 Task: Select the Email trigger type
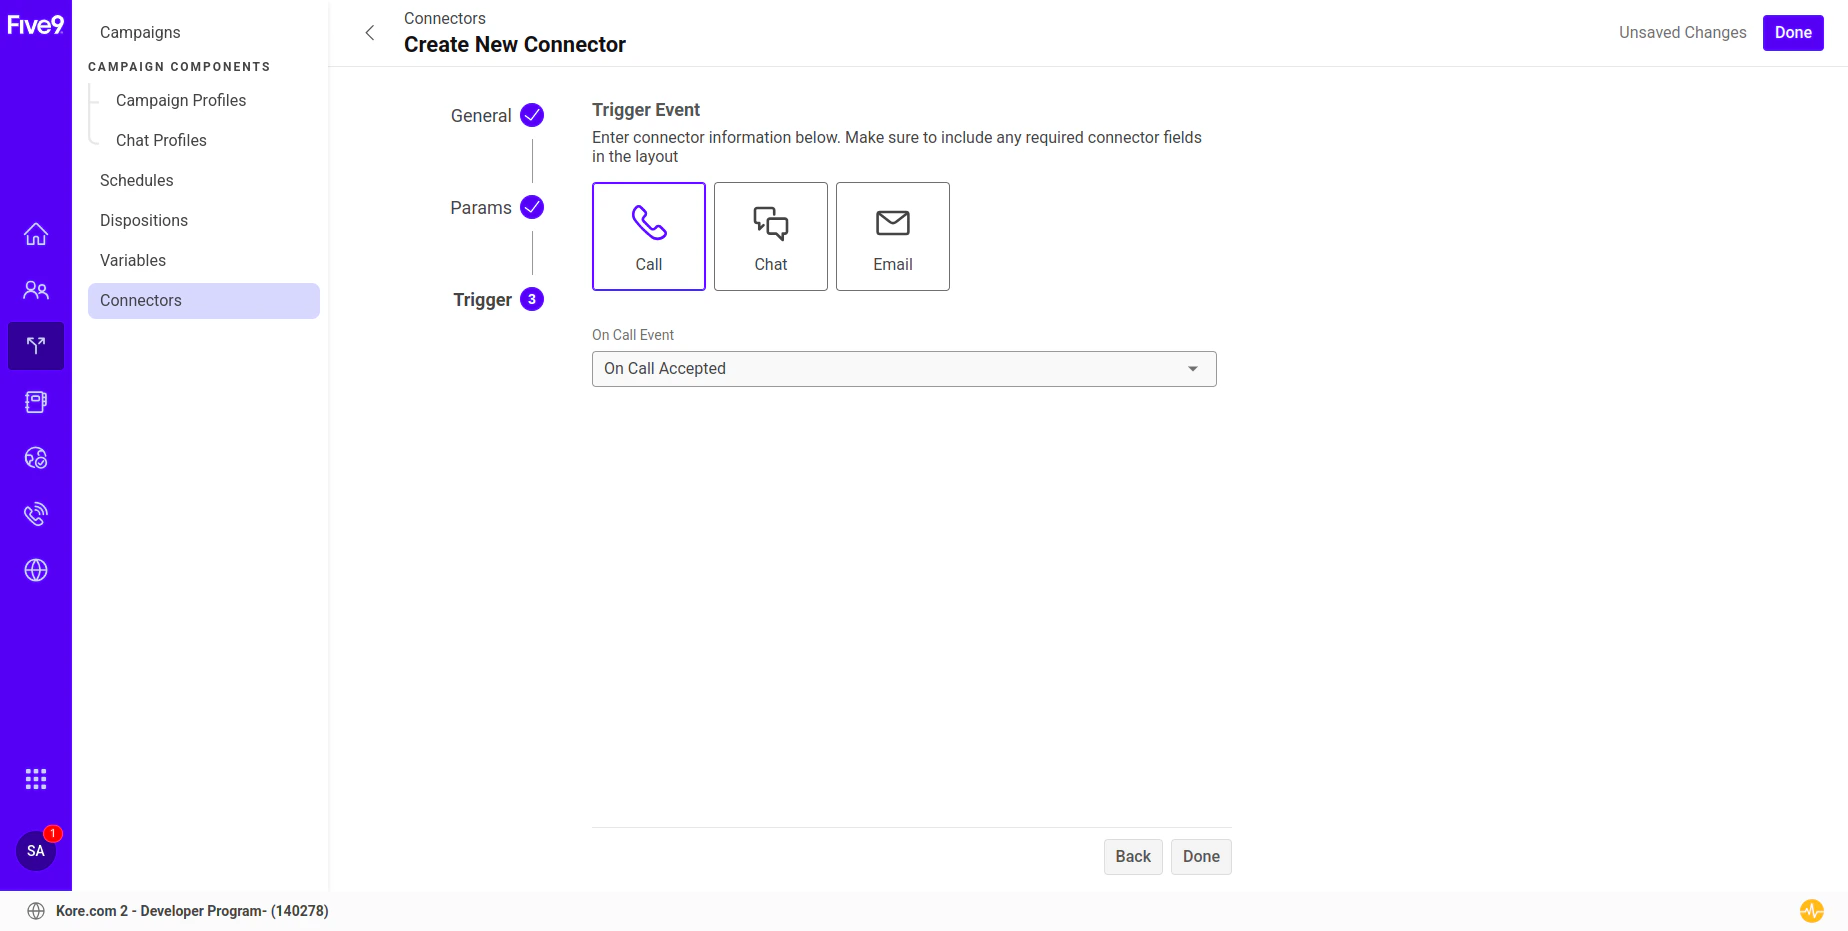click(892, 236)
